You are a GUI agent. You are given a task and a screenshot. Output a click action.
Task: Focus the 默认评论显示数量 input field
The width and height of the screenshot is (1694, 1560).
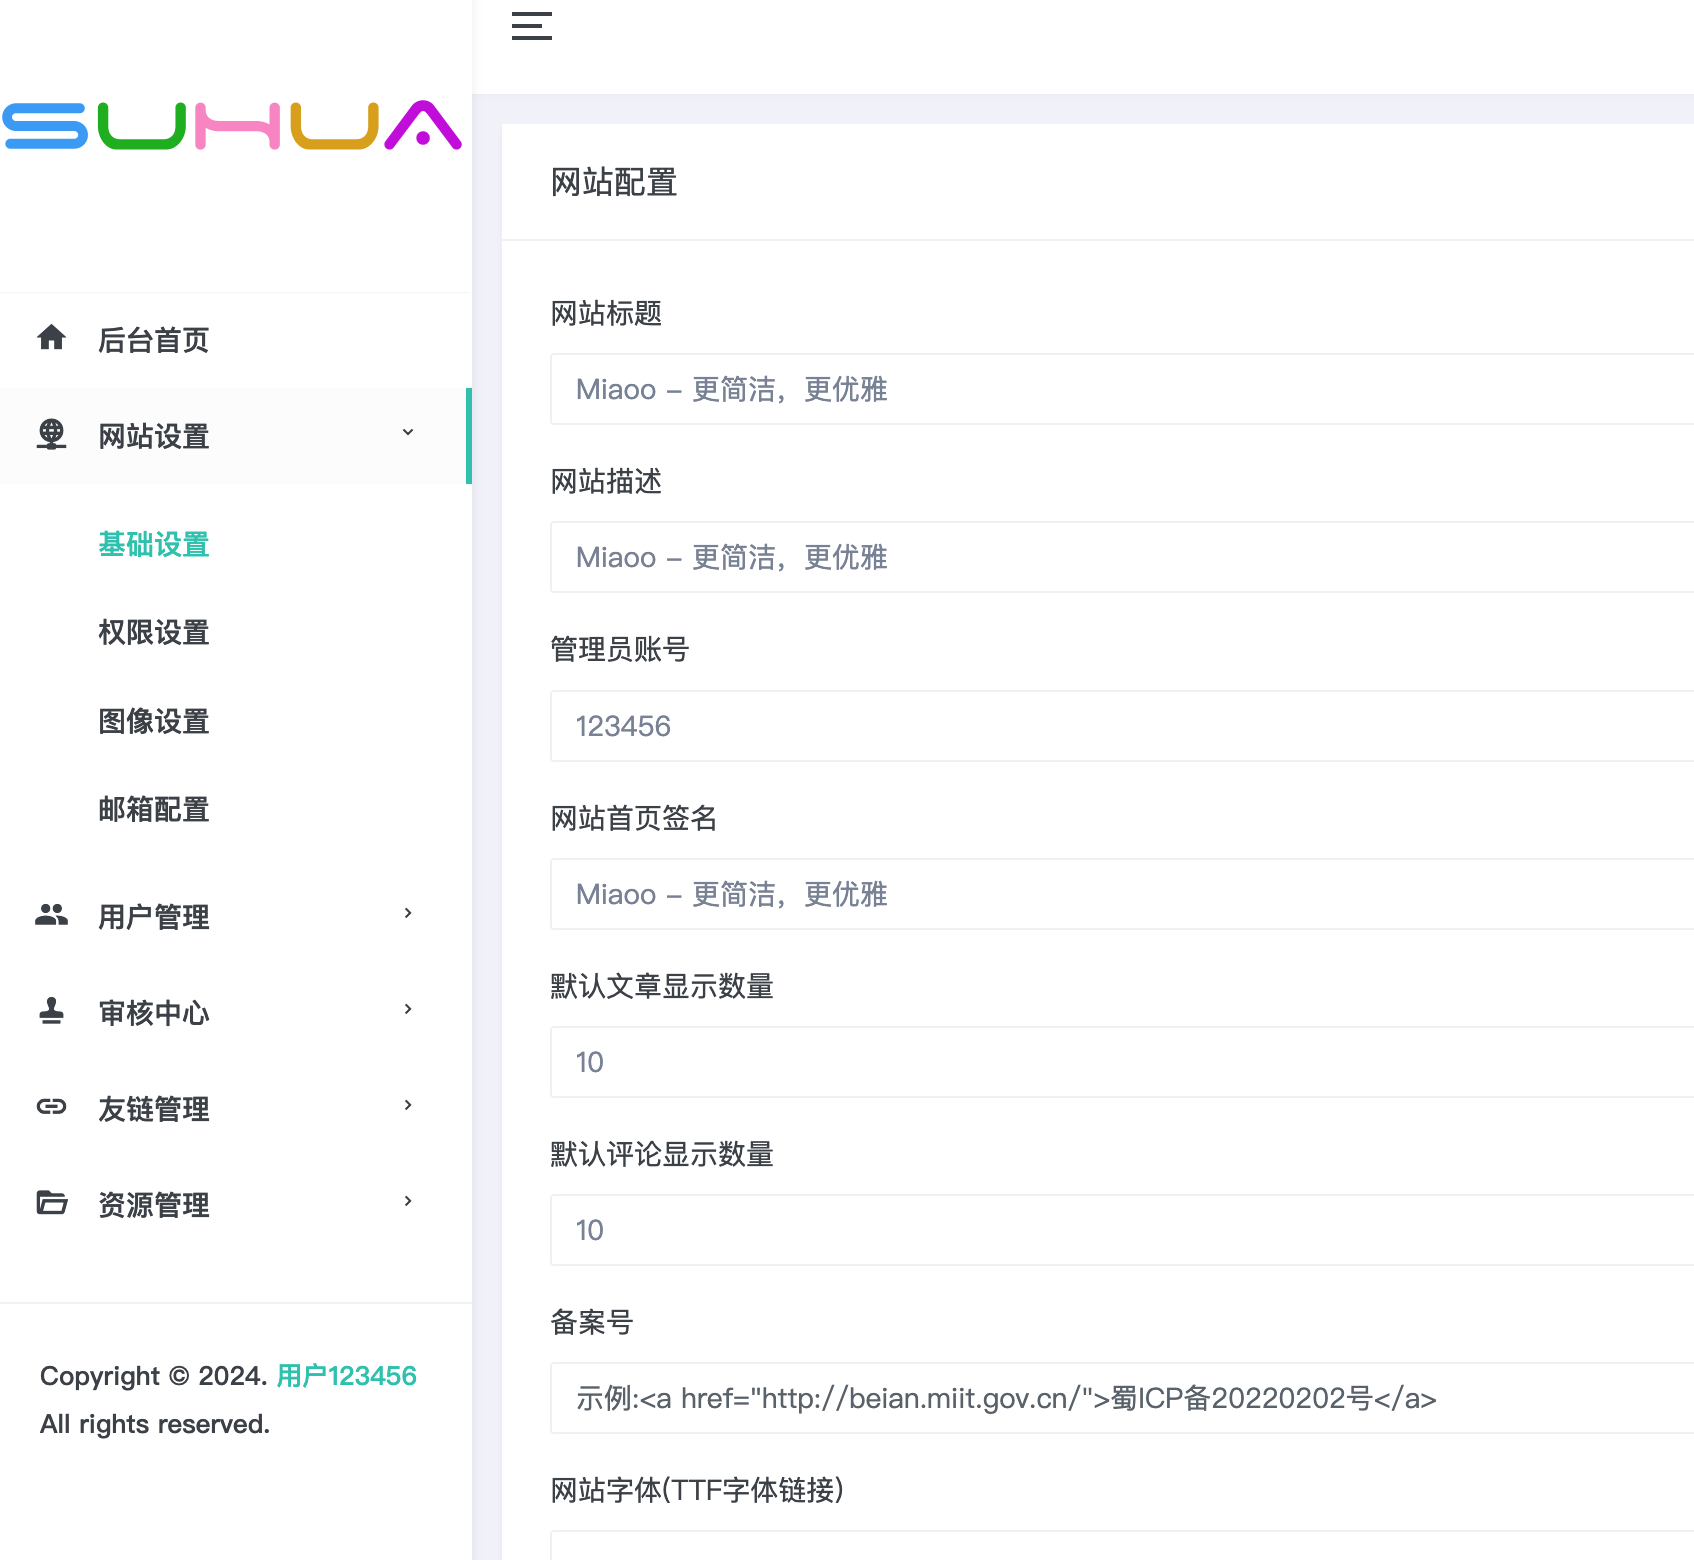1122,1230
